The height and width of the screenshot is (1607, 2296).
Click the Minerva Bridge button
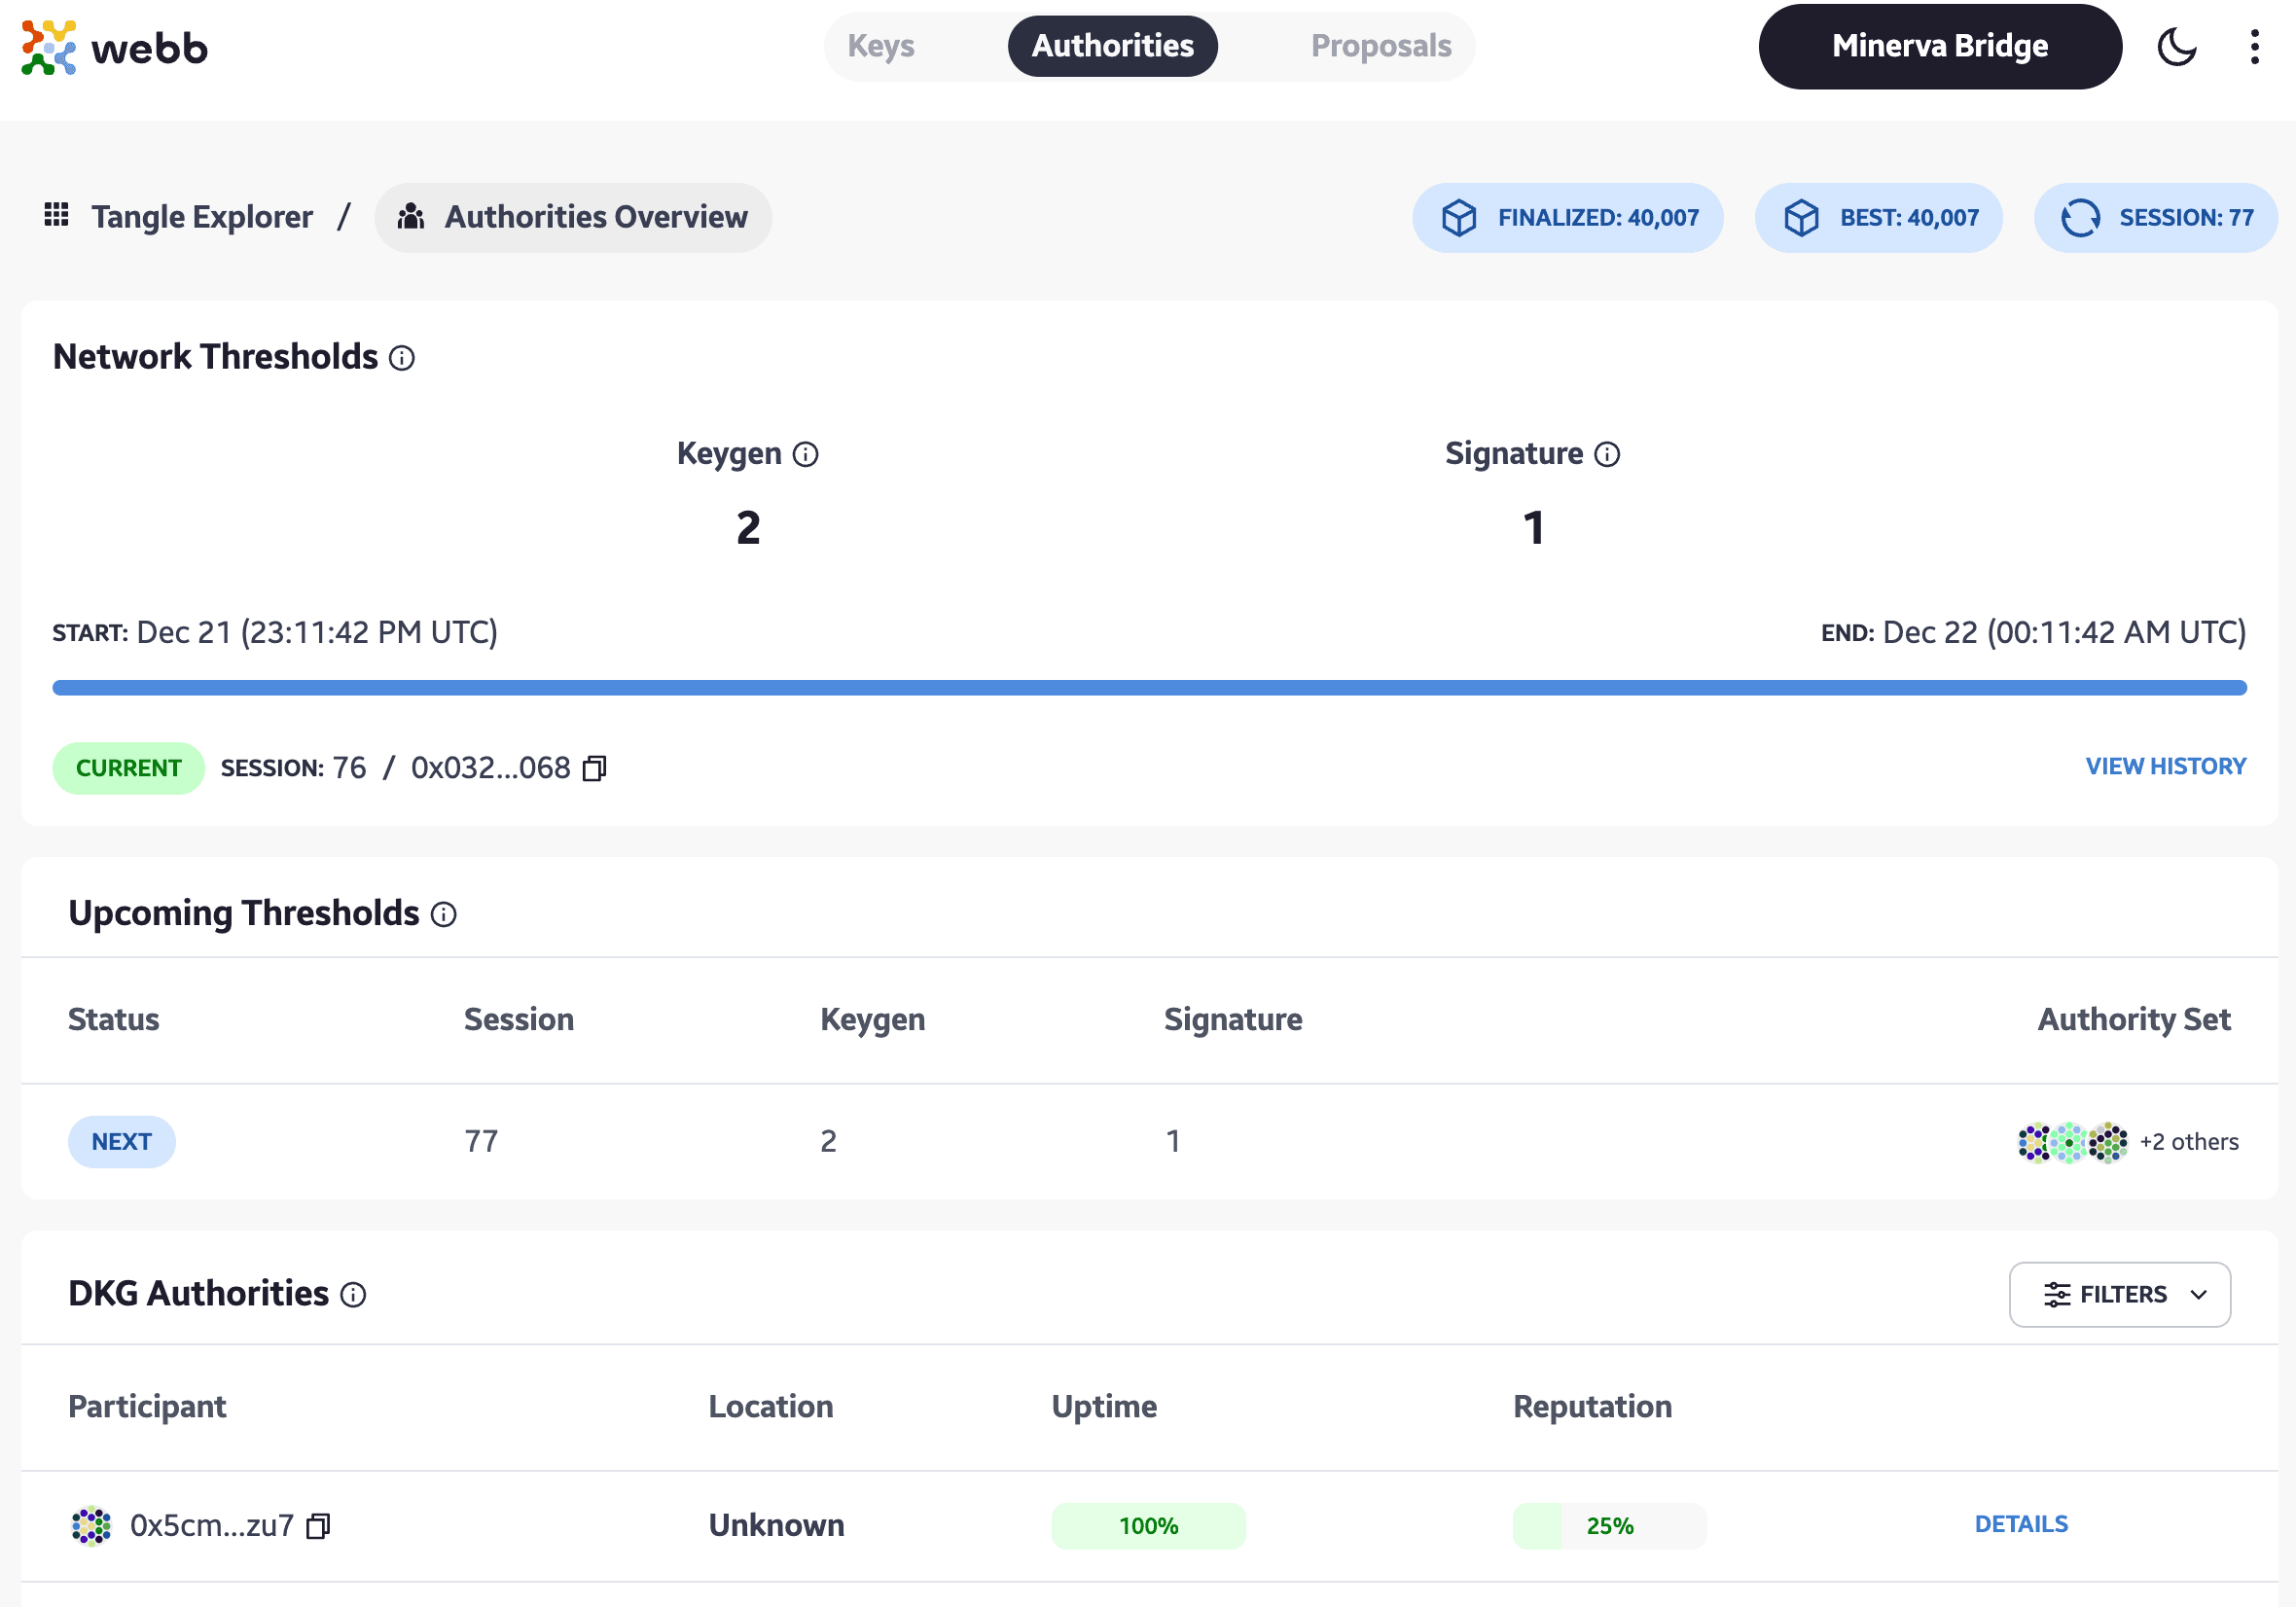coord(1942,47)
